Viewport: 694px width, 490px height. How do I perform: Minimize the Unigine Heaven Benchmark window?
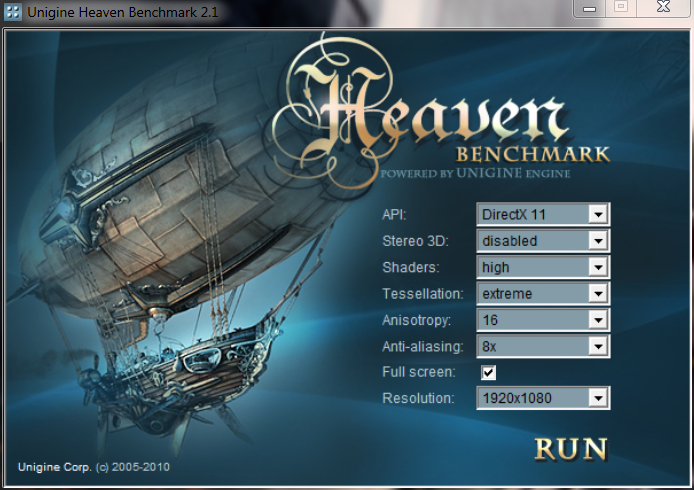(590, 8)
